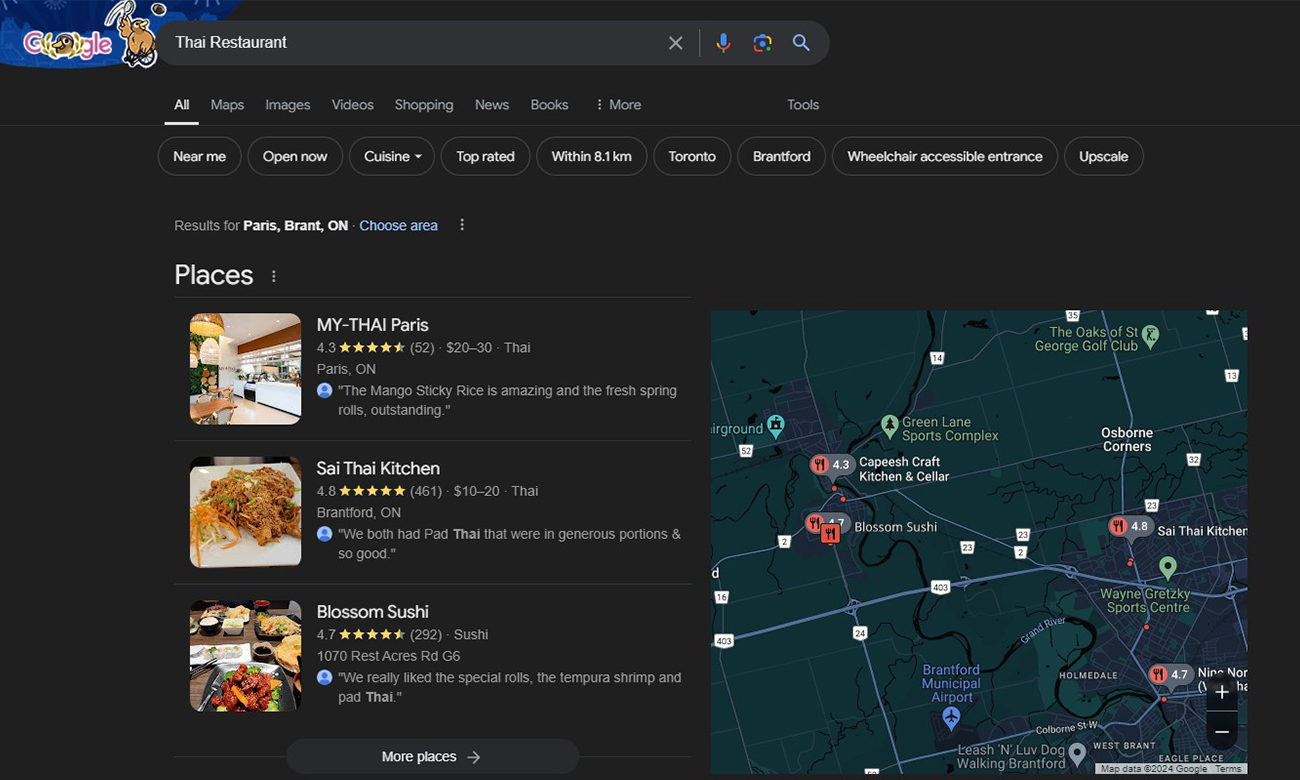Start voice search with the microphone icon

(723, 43)
